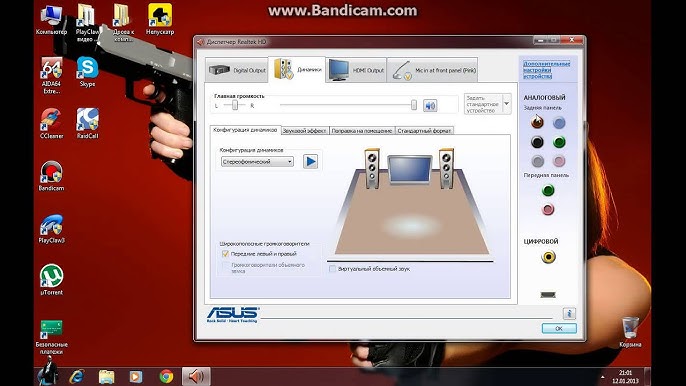The image size is (686, 386).
Task: Adjust the L-R balance slider
Action: 235,105
